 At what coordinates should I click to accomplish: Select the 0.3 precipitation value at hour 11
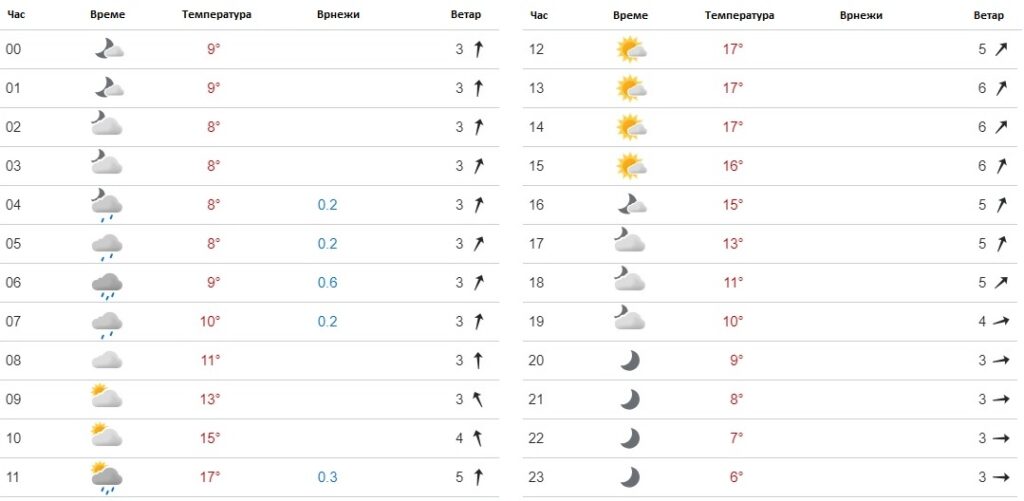(327, 477)
